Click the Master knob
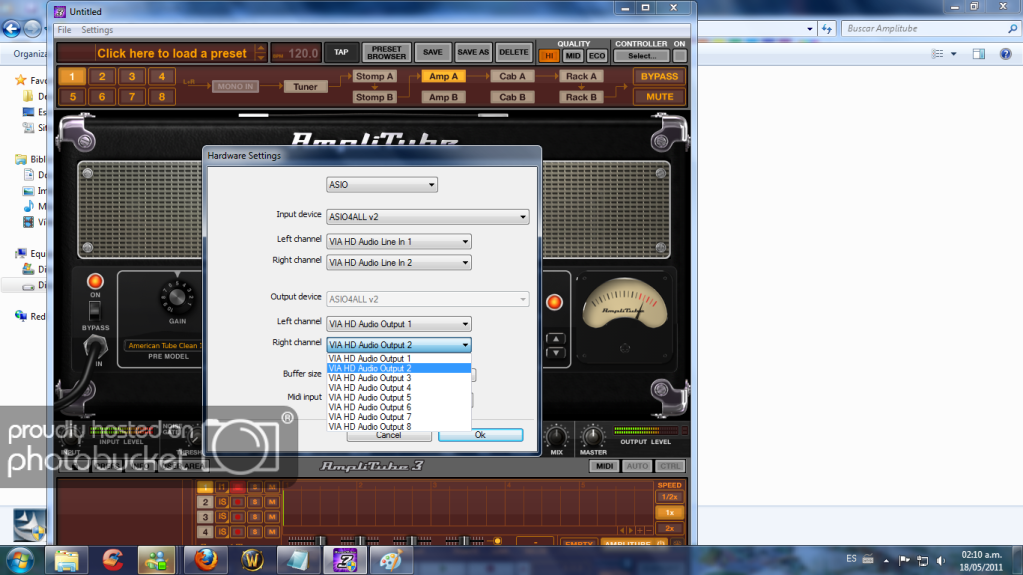 point(593,437)
